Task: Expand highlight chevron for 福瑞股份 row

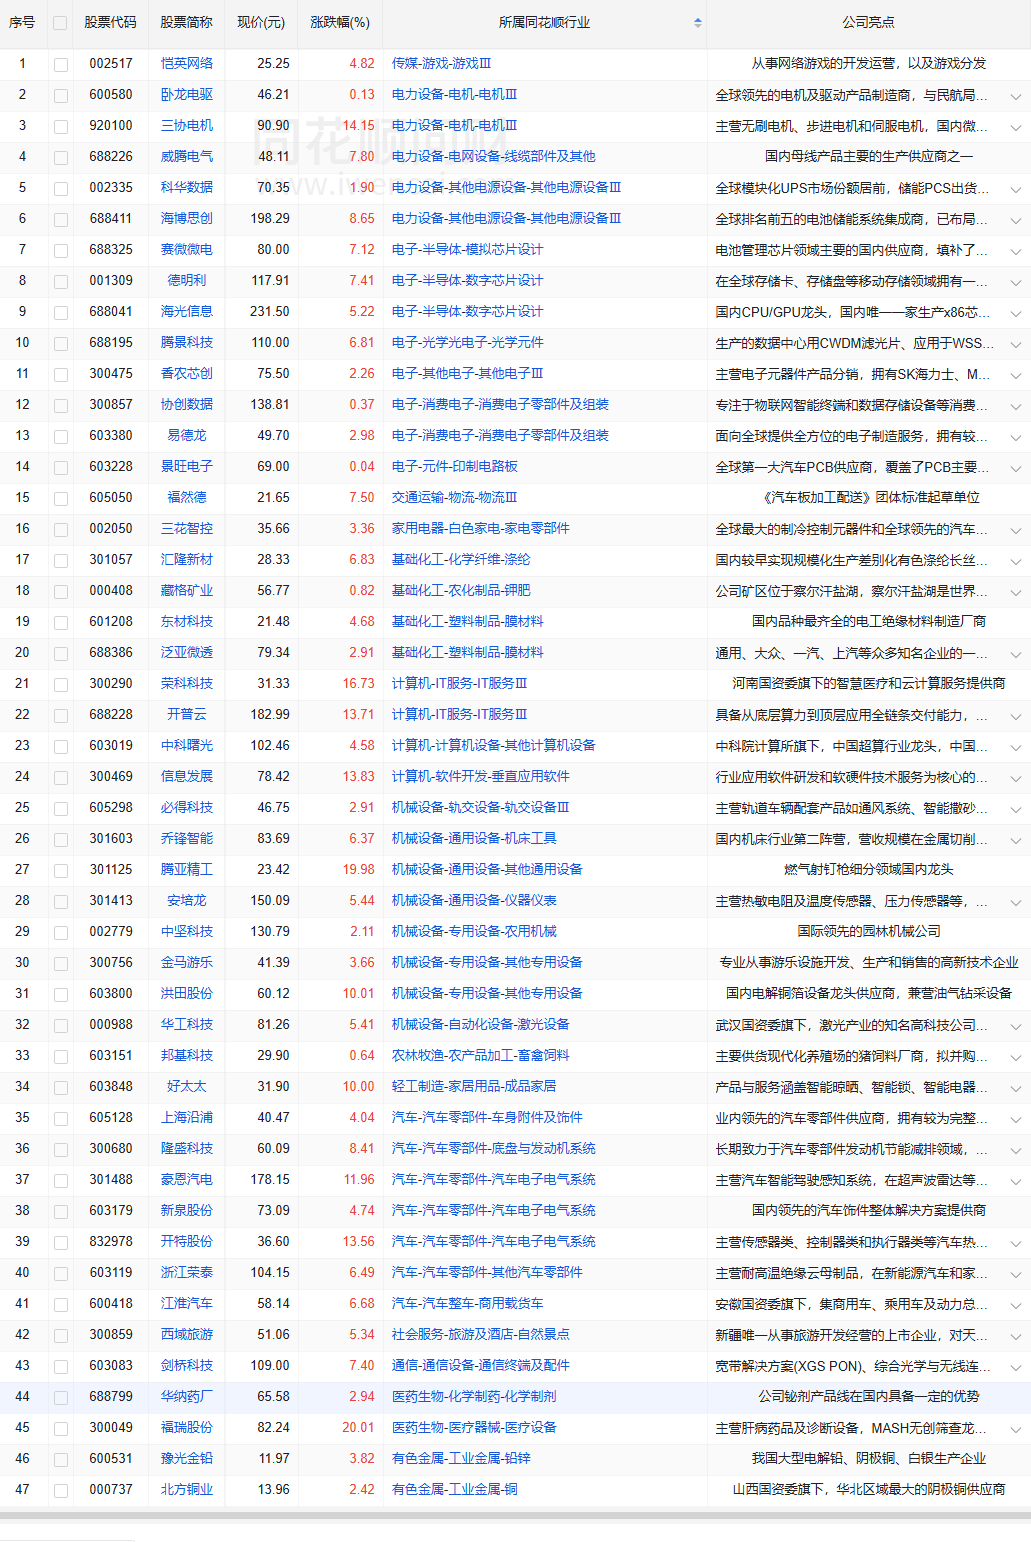Action: pyautogui.click(x=1015, y=1429)
